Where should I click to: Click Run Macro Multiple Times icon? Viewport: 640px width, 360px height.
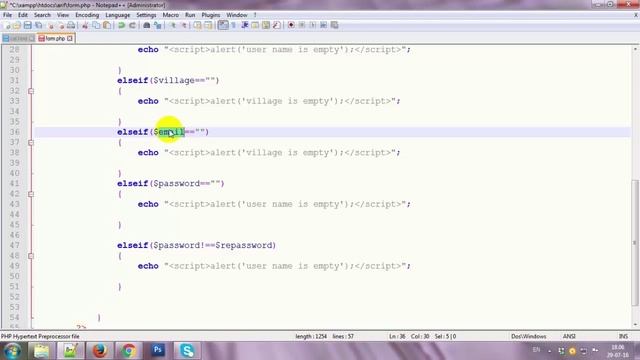[x=324, y=25]
